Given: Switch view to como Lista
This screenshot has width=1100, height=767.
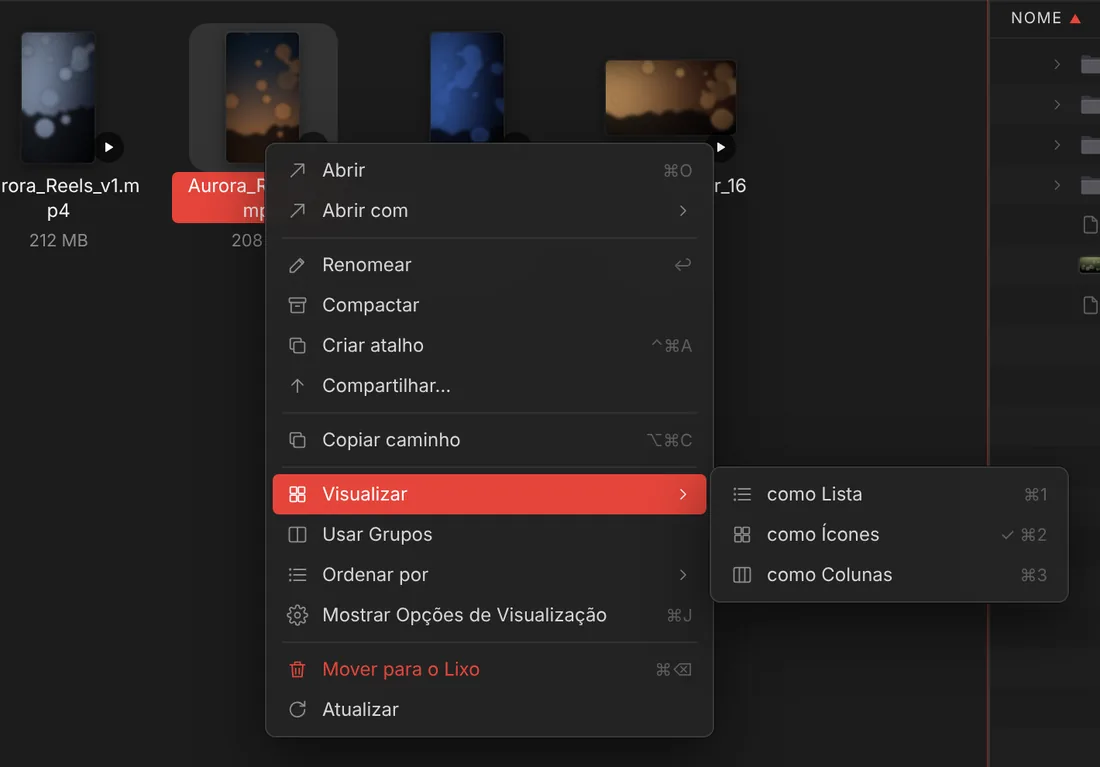Looking at the screenshot, I should [890, 494].
